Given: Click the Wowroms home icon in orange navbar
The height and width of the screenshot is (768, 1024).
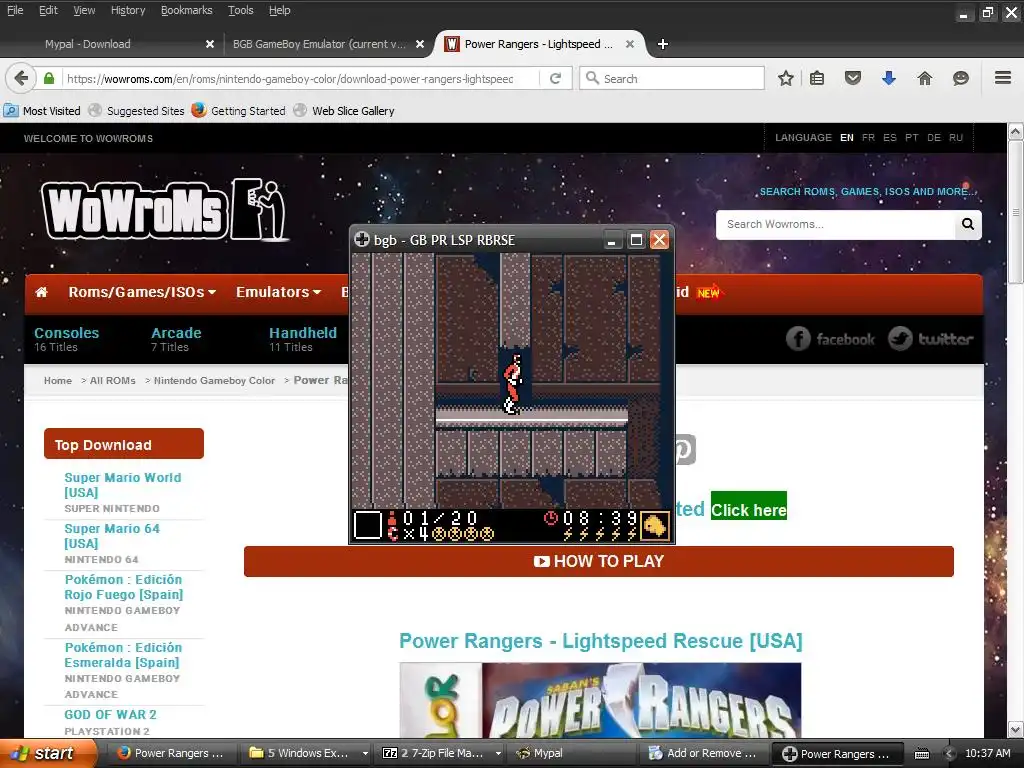Looking at the screenshot, I should [x=41, y=292].
